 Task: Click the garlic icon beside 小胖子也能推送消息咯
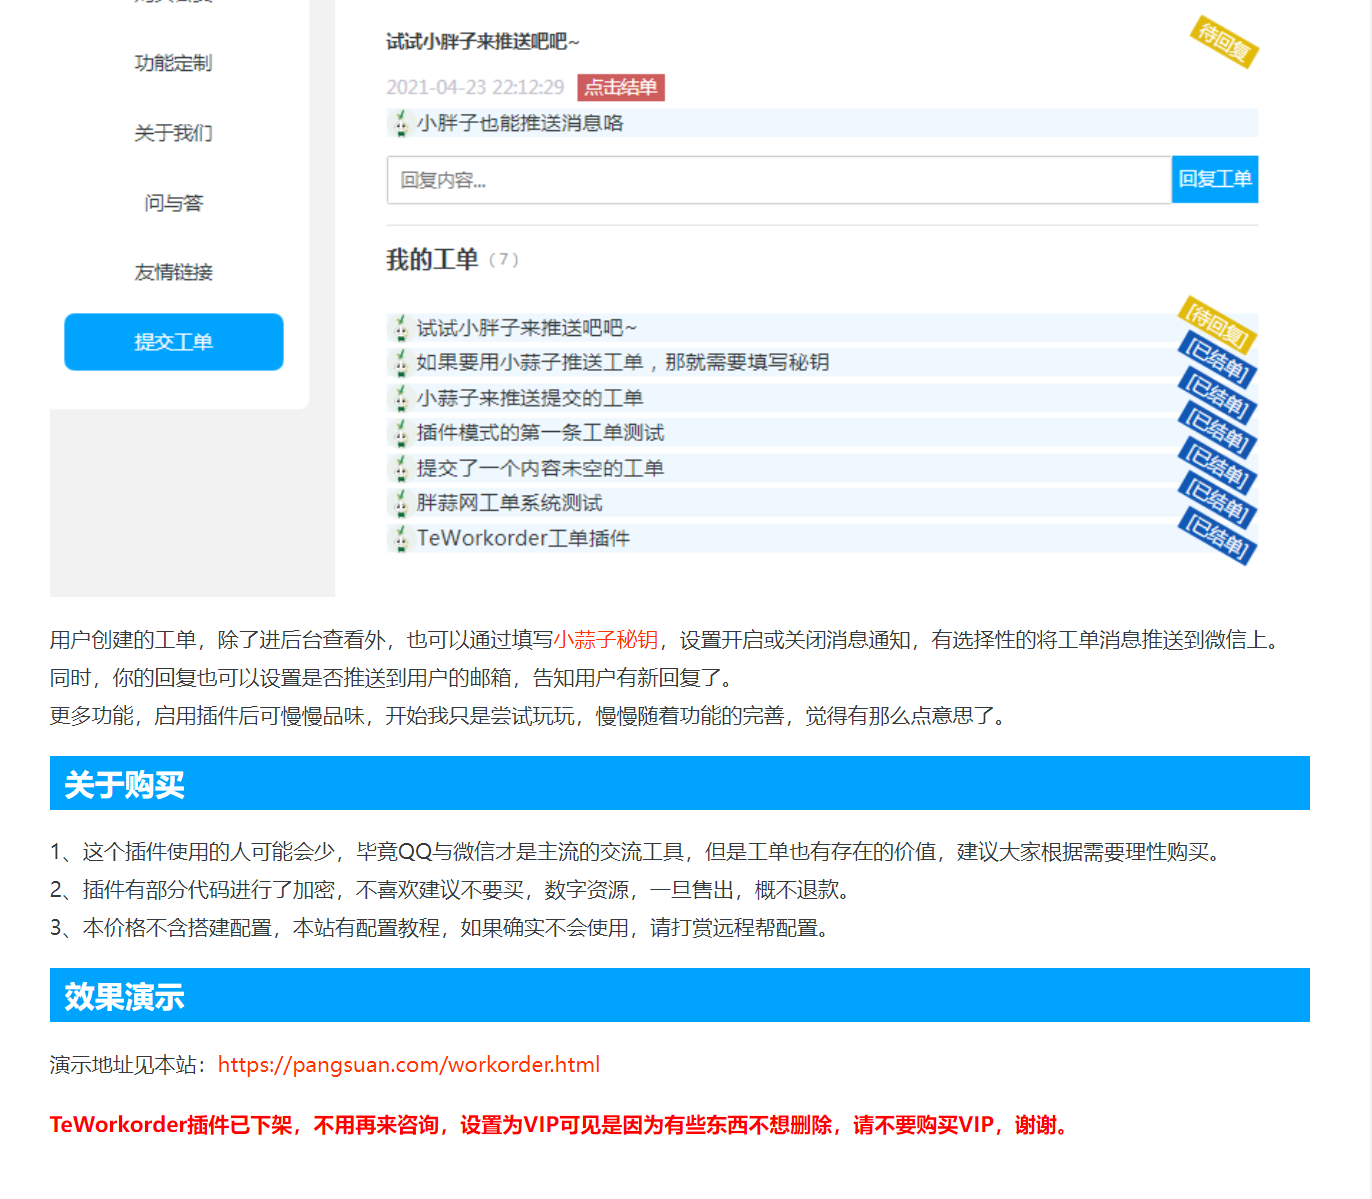click(x=401, y=123)
